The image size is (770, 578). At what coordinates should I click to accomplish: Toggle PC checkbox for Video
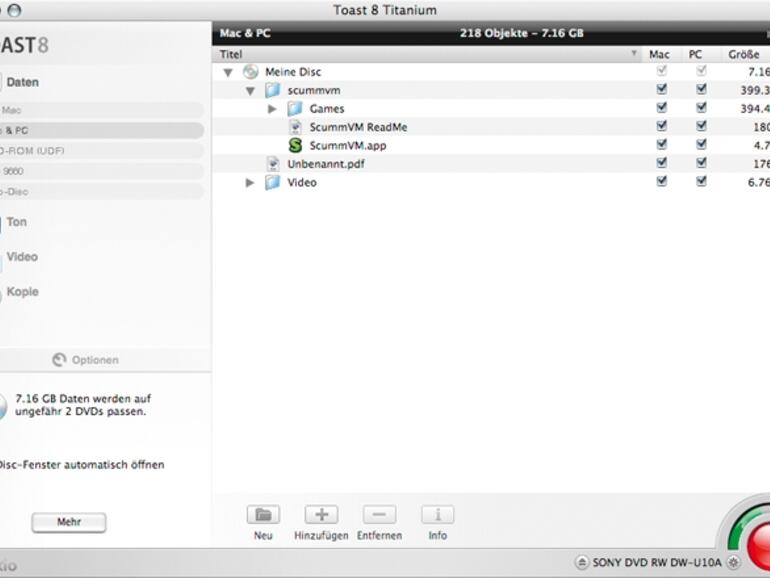[x=701, y=181]
